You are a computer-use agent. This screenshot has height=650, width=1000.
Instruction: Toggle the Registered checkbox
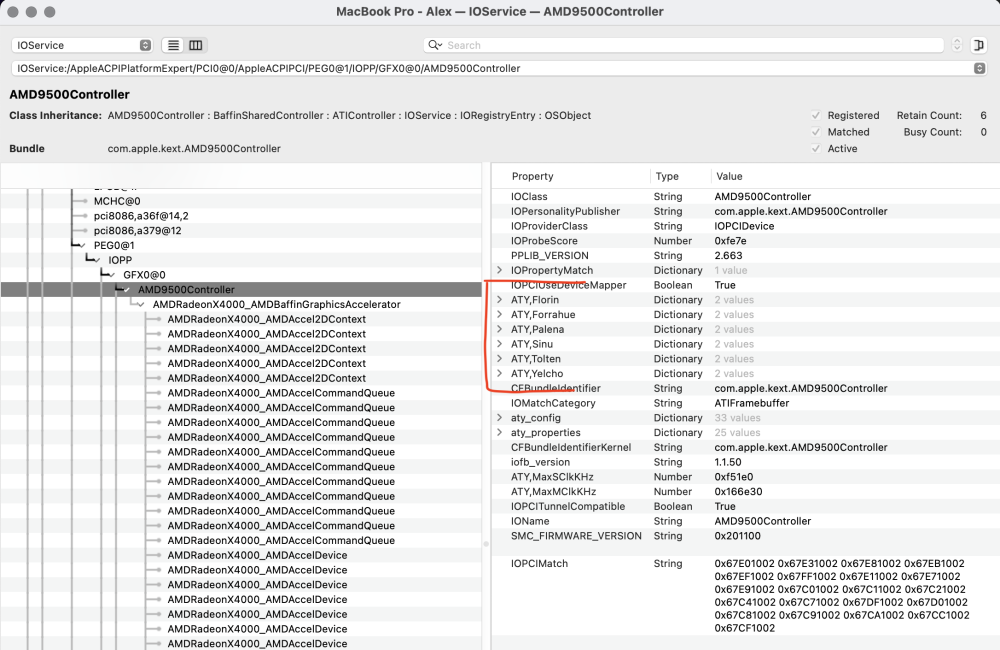click(816, 115)
